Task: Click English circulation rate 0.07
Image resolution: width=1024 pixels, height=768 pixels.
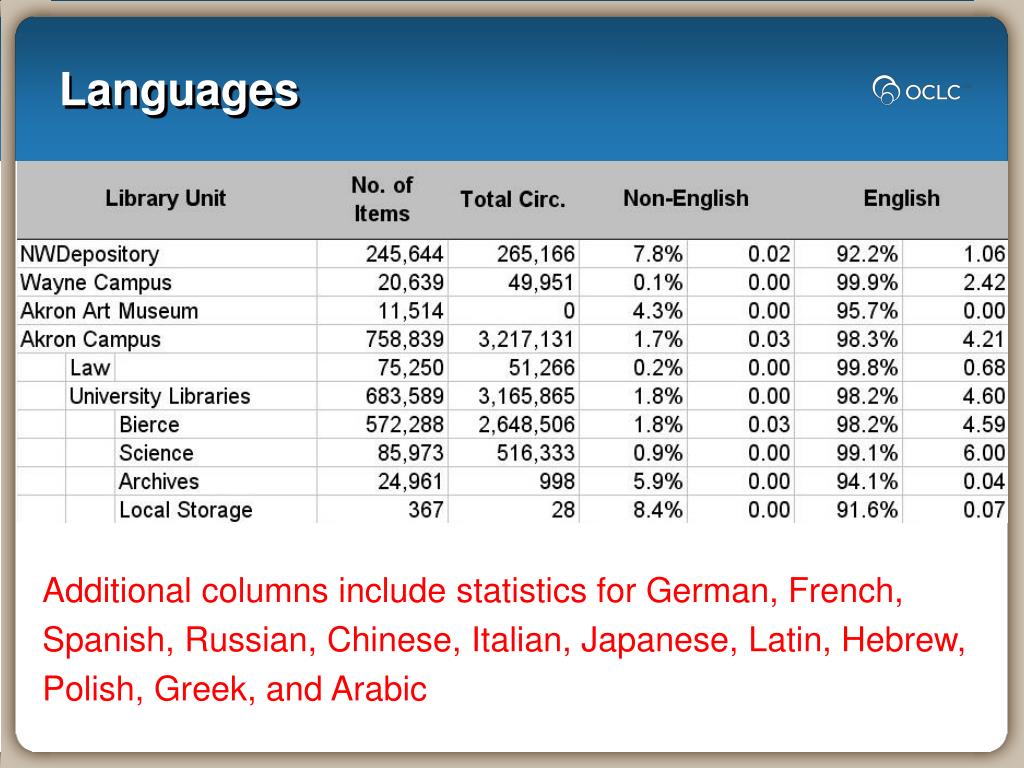Action: (984, 509)
